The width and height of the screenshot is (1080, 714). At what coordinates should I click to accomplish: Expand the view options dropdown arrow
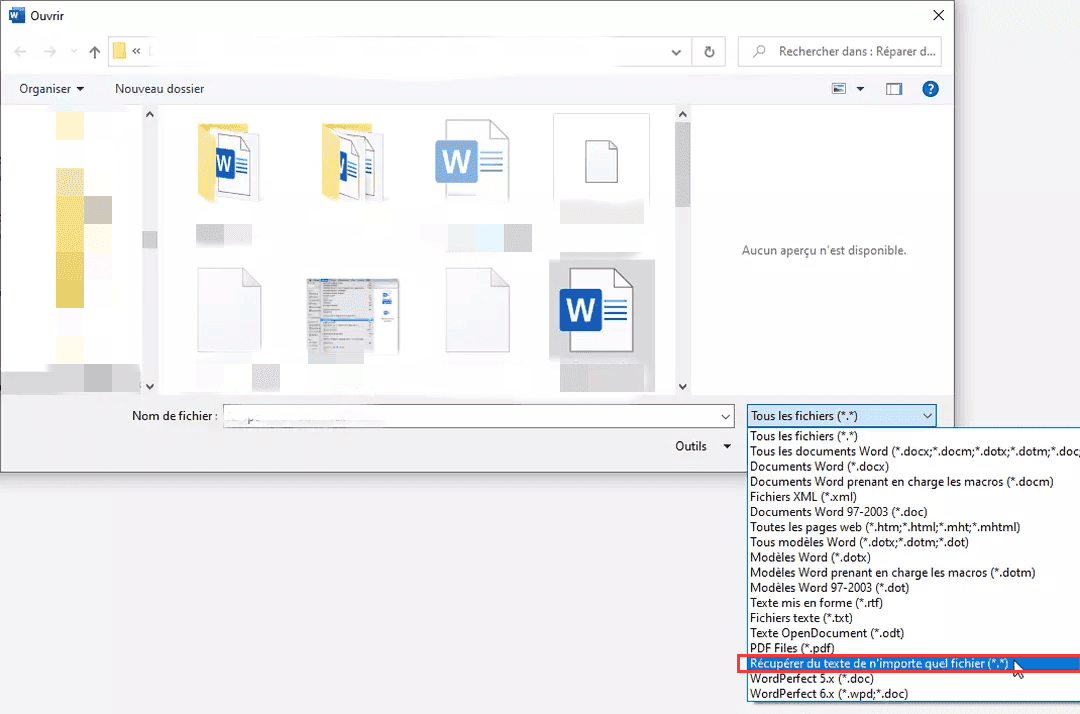point(860,89)
